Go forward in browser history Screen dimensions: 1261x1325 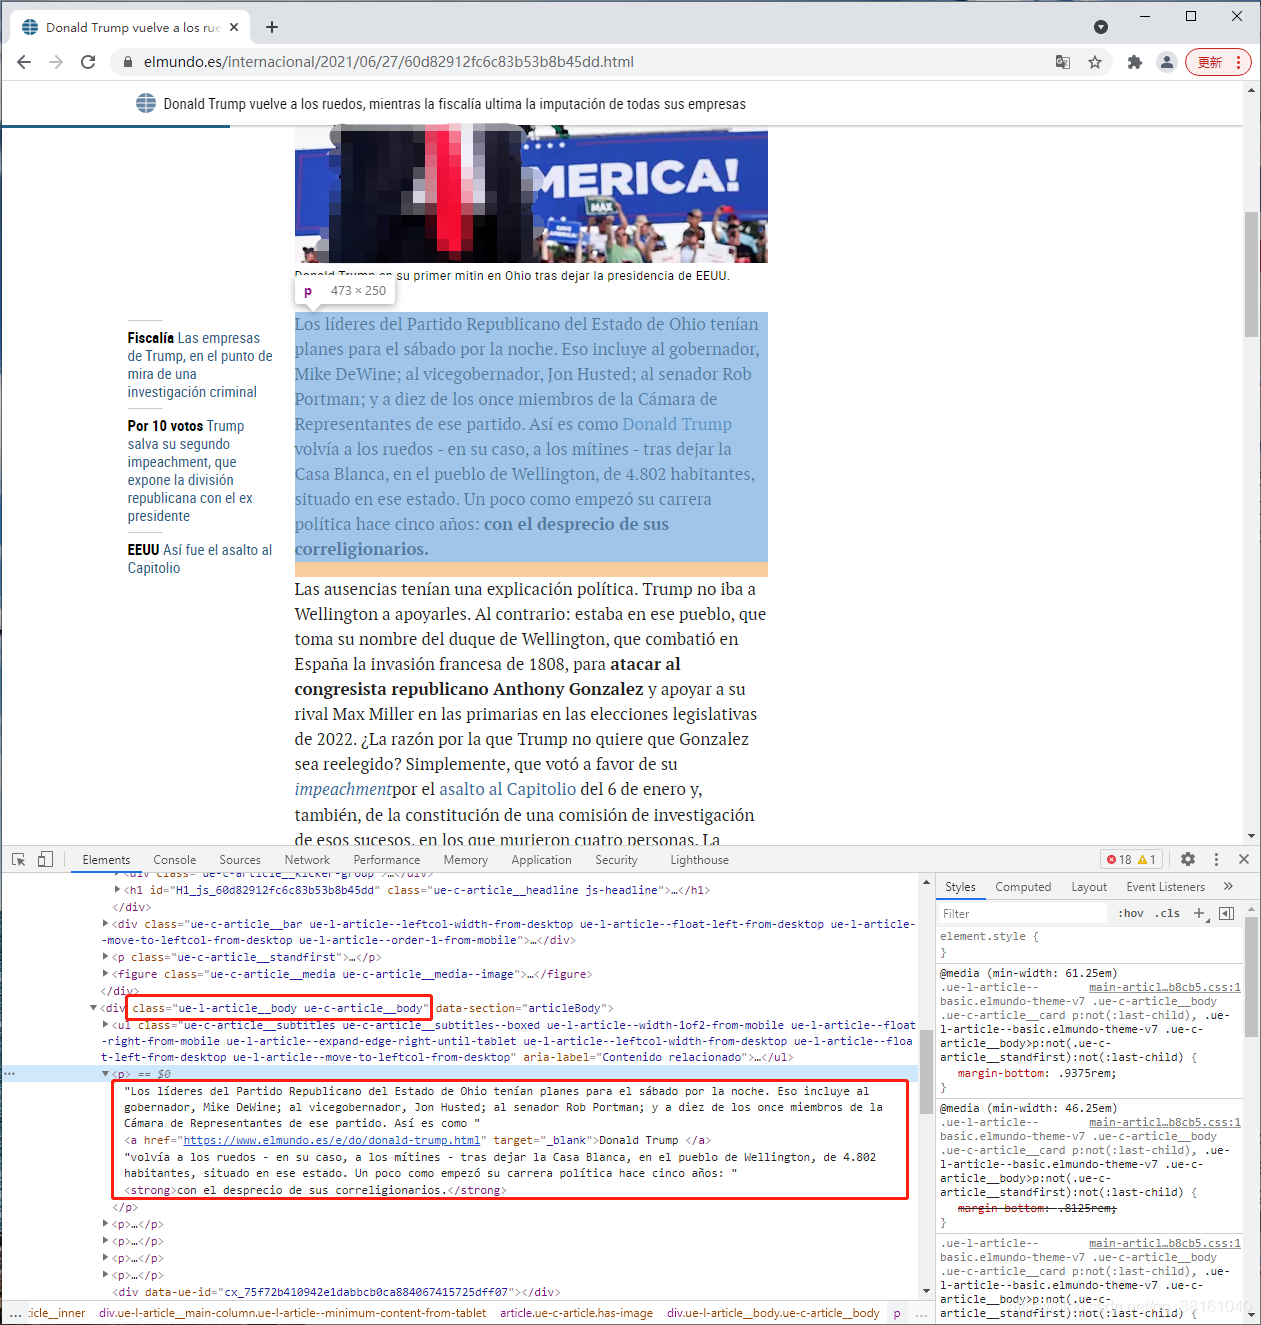(56, 62)
